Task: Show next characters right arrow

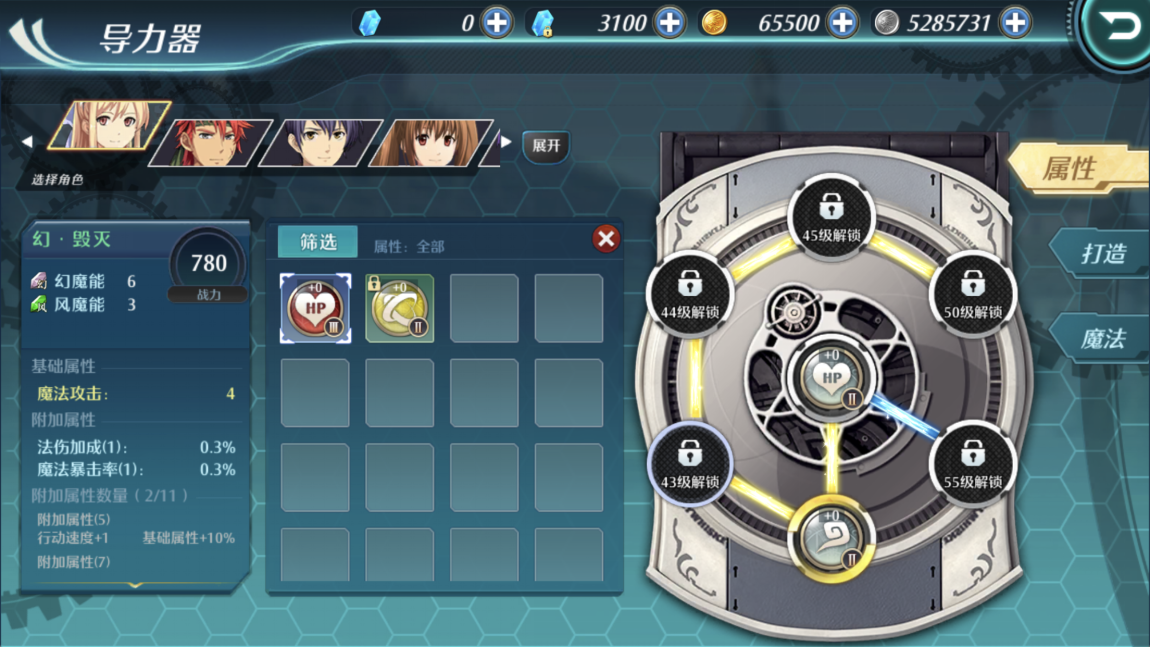Action: point(505,142)
